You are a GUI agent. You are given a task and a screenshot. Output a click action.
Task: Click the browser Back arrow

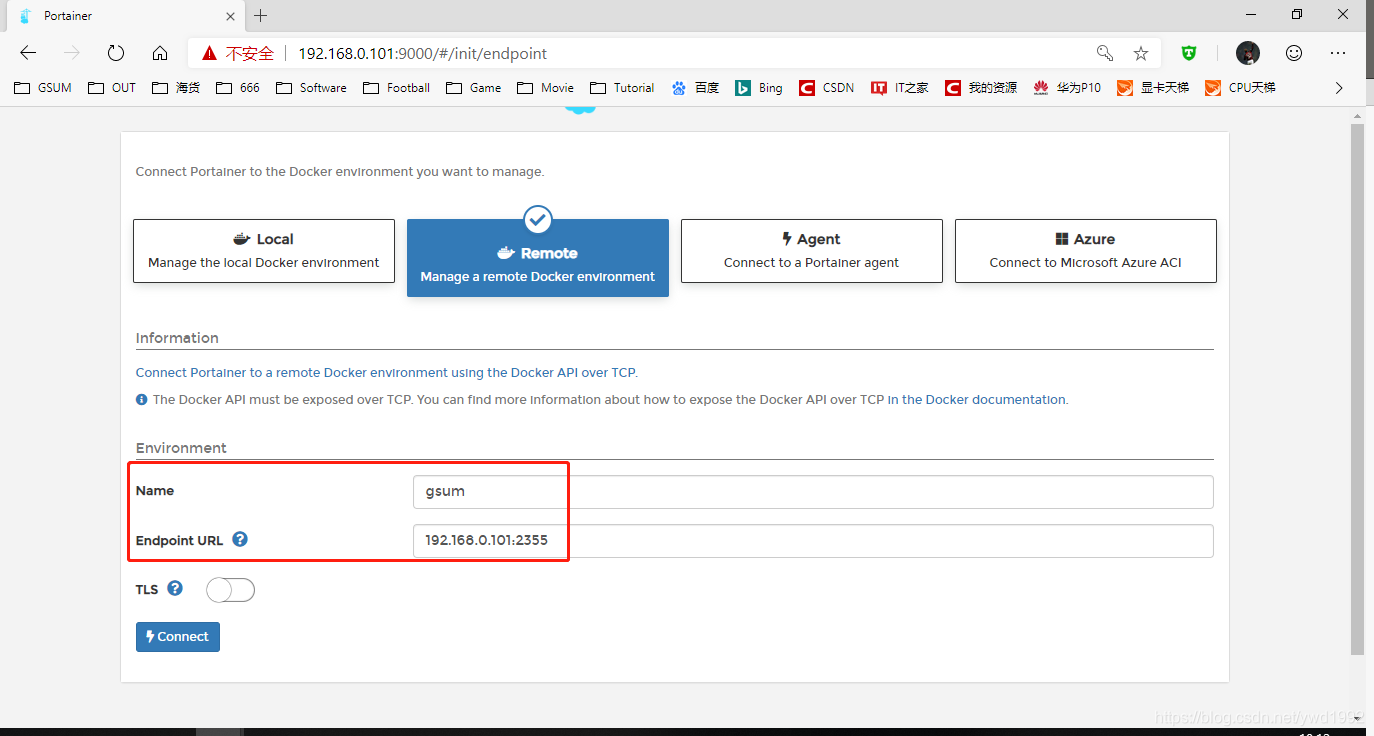tap(28, 53)
